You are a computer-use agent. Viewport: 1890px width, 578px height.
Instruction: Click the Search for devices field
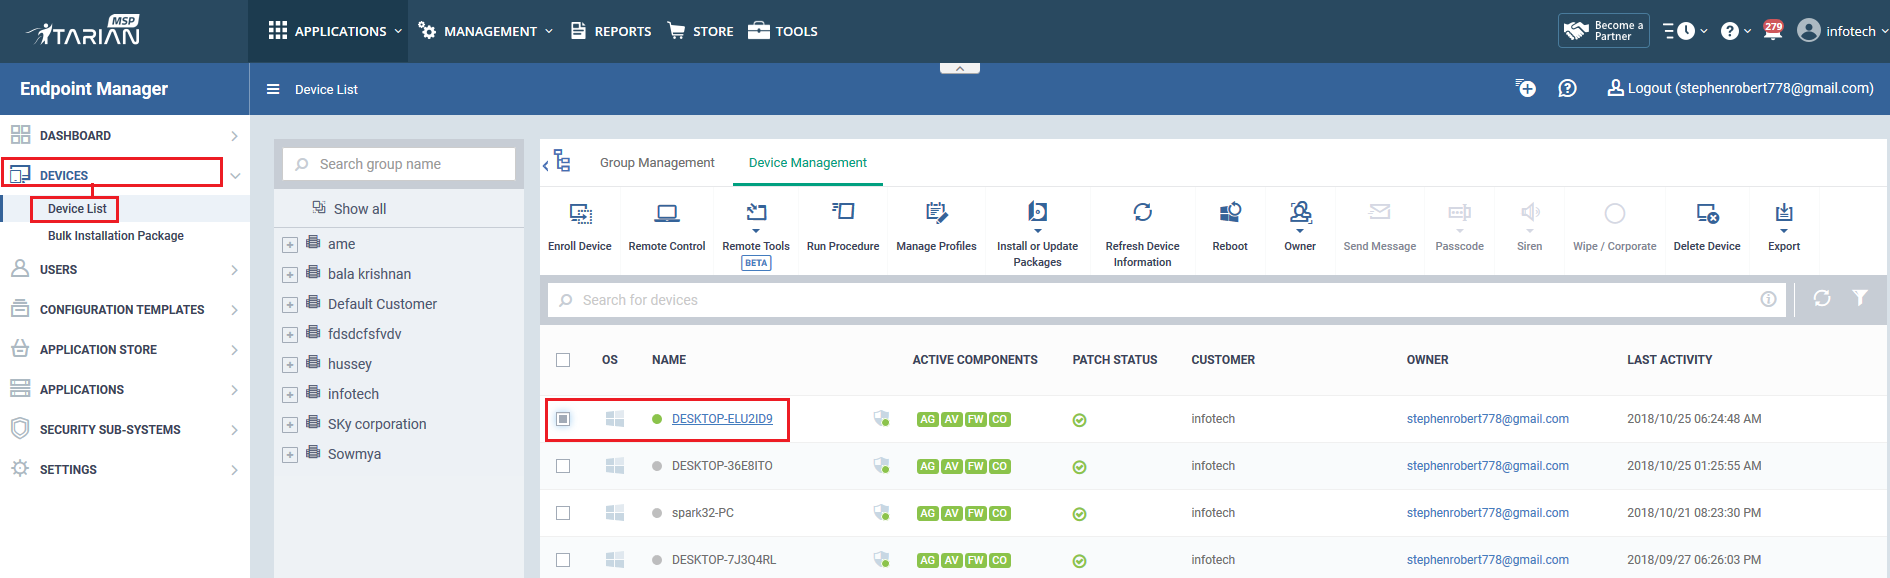point(1167,300)
